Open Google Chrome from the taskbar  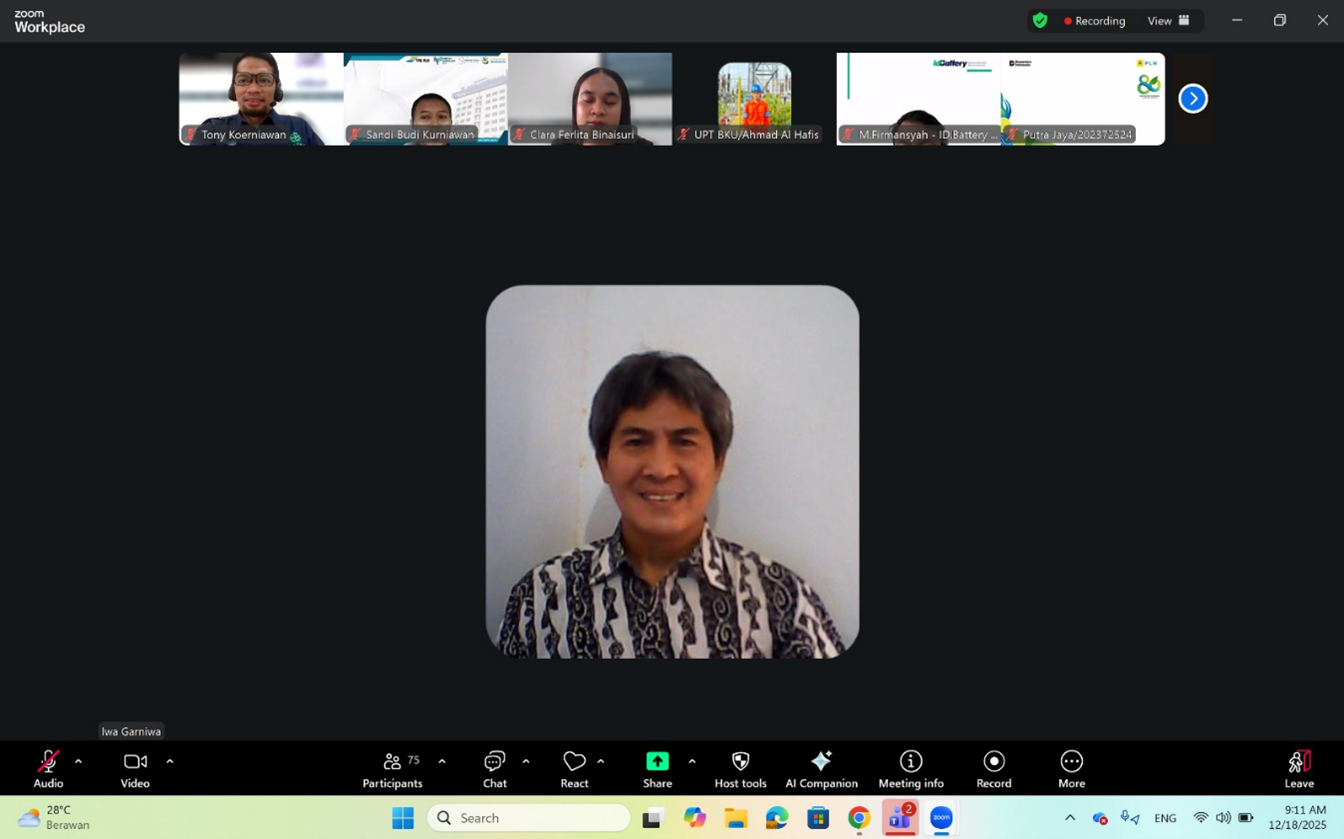[x=859, y=818]
